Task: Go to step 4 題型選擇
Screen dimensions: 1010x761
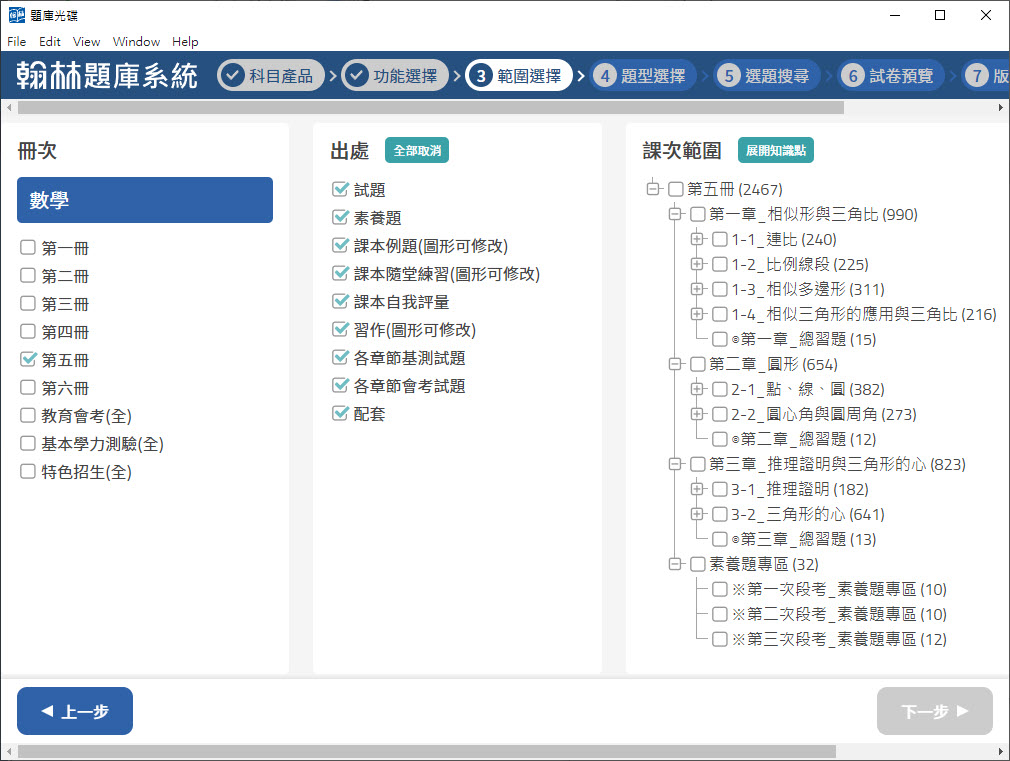Action: point(643,76)
